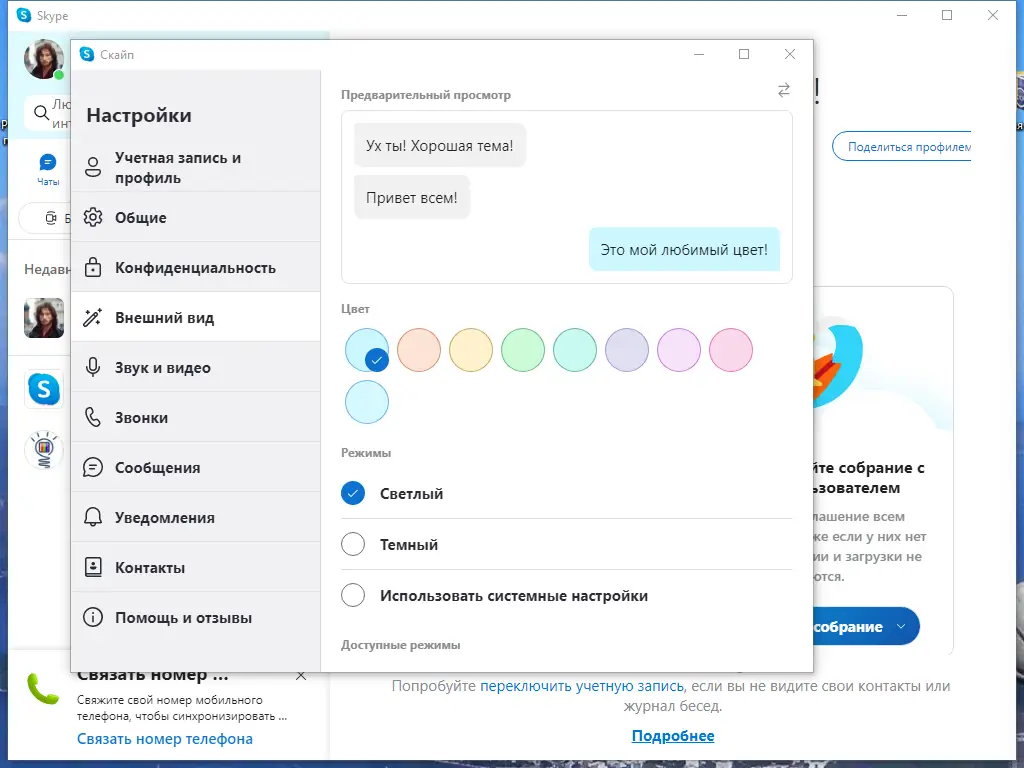Maximize the Скайп settings window
This screenshot has height=768, width=1024.
[x=744, y=54]
